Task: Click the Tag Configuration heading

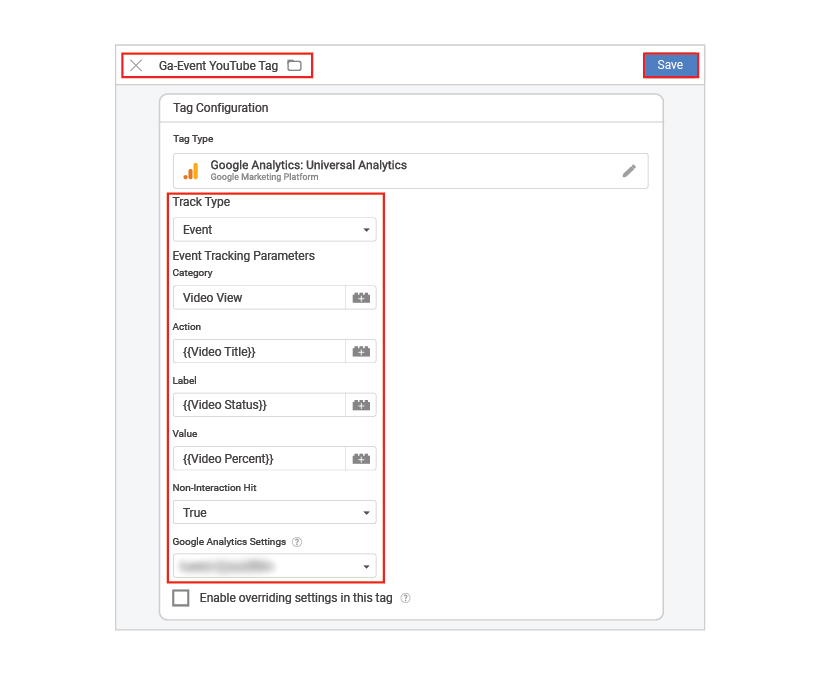Action: (220, 108)
